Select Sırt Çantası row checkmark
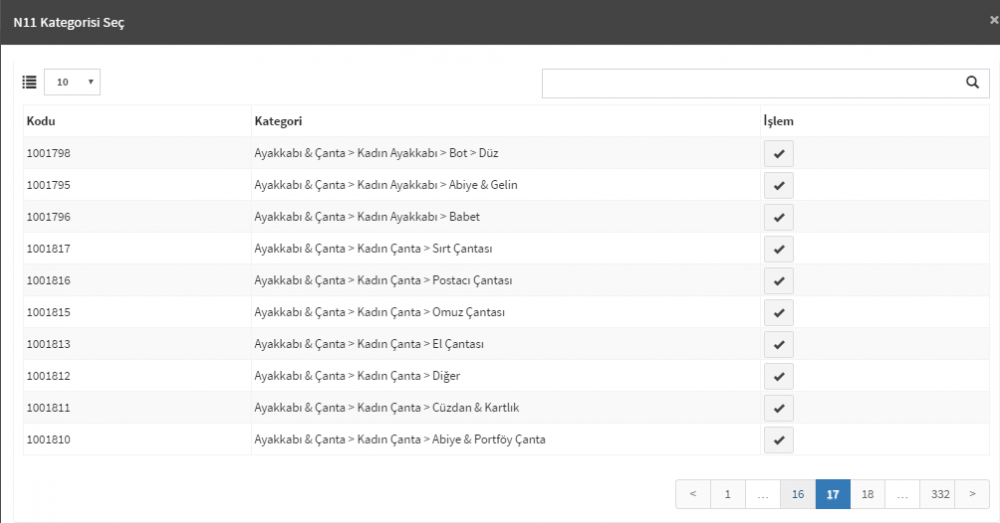The image size is (1000, 523). pyautogui.click(x=779, y=249)
